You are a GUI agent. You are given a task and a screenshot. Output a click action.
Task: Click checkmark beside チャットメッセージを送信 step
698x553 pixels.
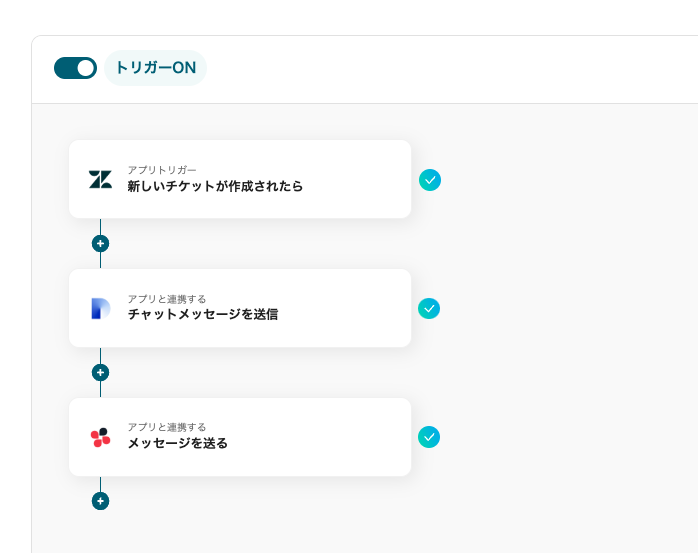point(429,308)
